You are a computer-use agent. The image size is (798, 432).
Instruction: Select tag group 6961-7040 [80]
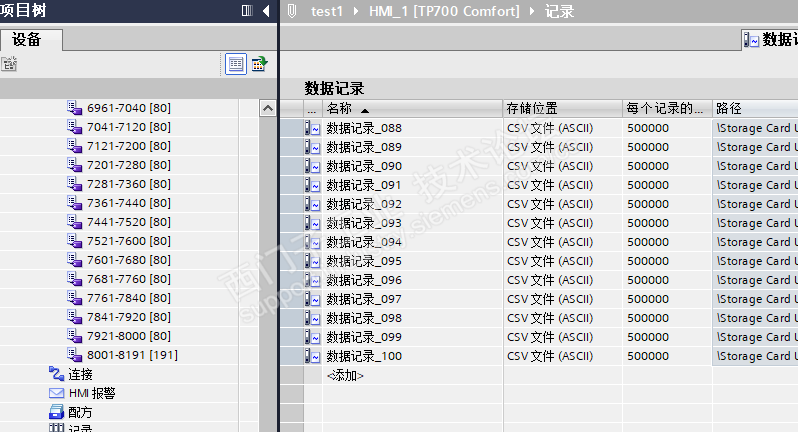coord(129,108)
